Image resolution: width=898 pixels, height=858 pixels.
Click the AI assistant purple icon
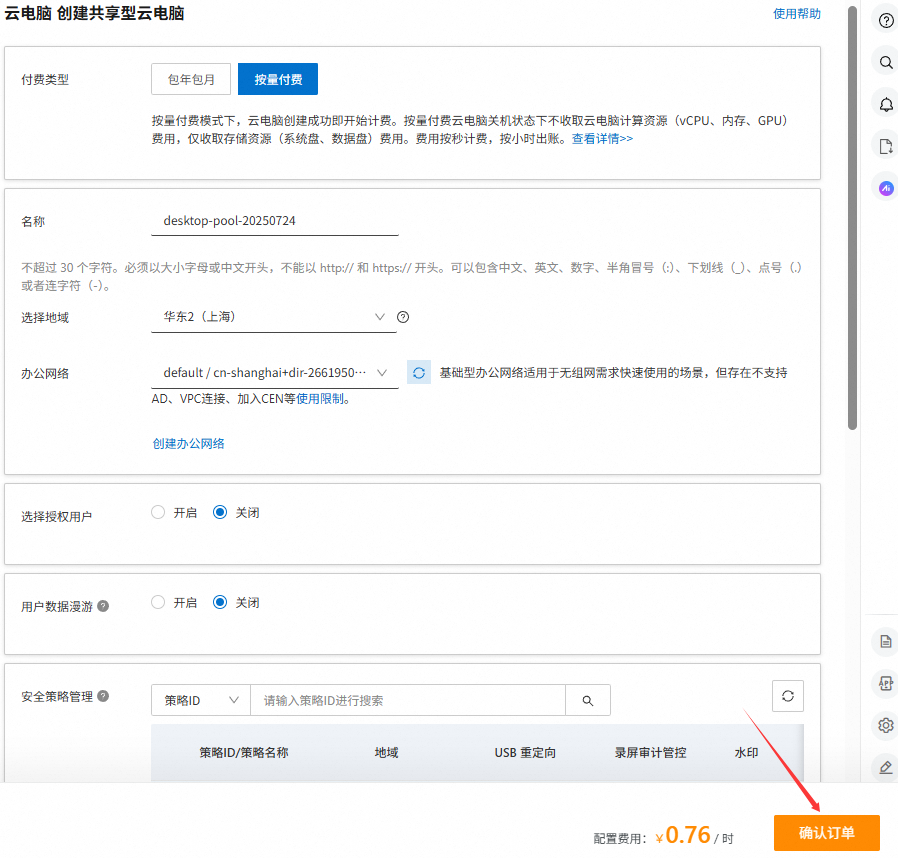point(885,188)
